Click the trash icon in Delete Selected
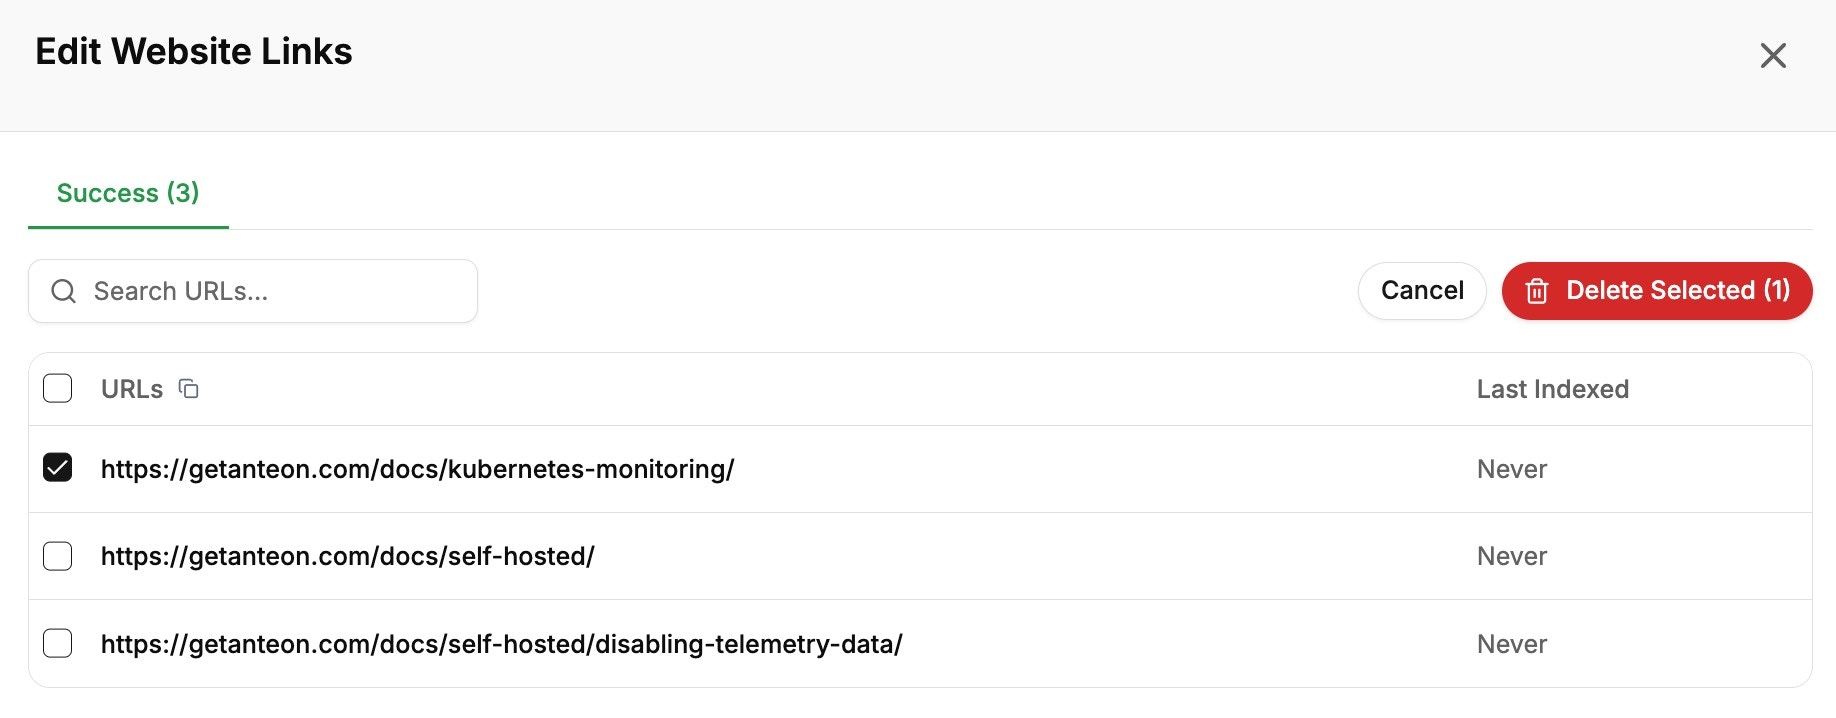Image resolution: width=1836 pixels, height=718 pixels. point(1537,291)
